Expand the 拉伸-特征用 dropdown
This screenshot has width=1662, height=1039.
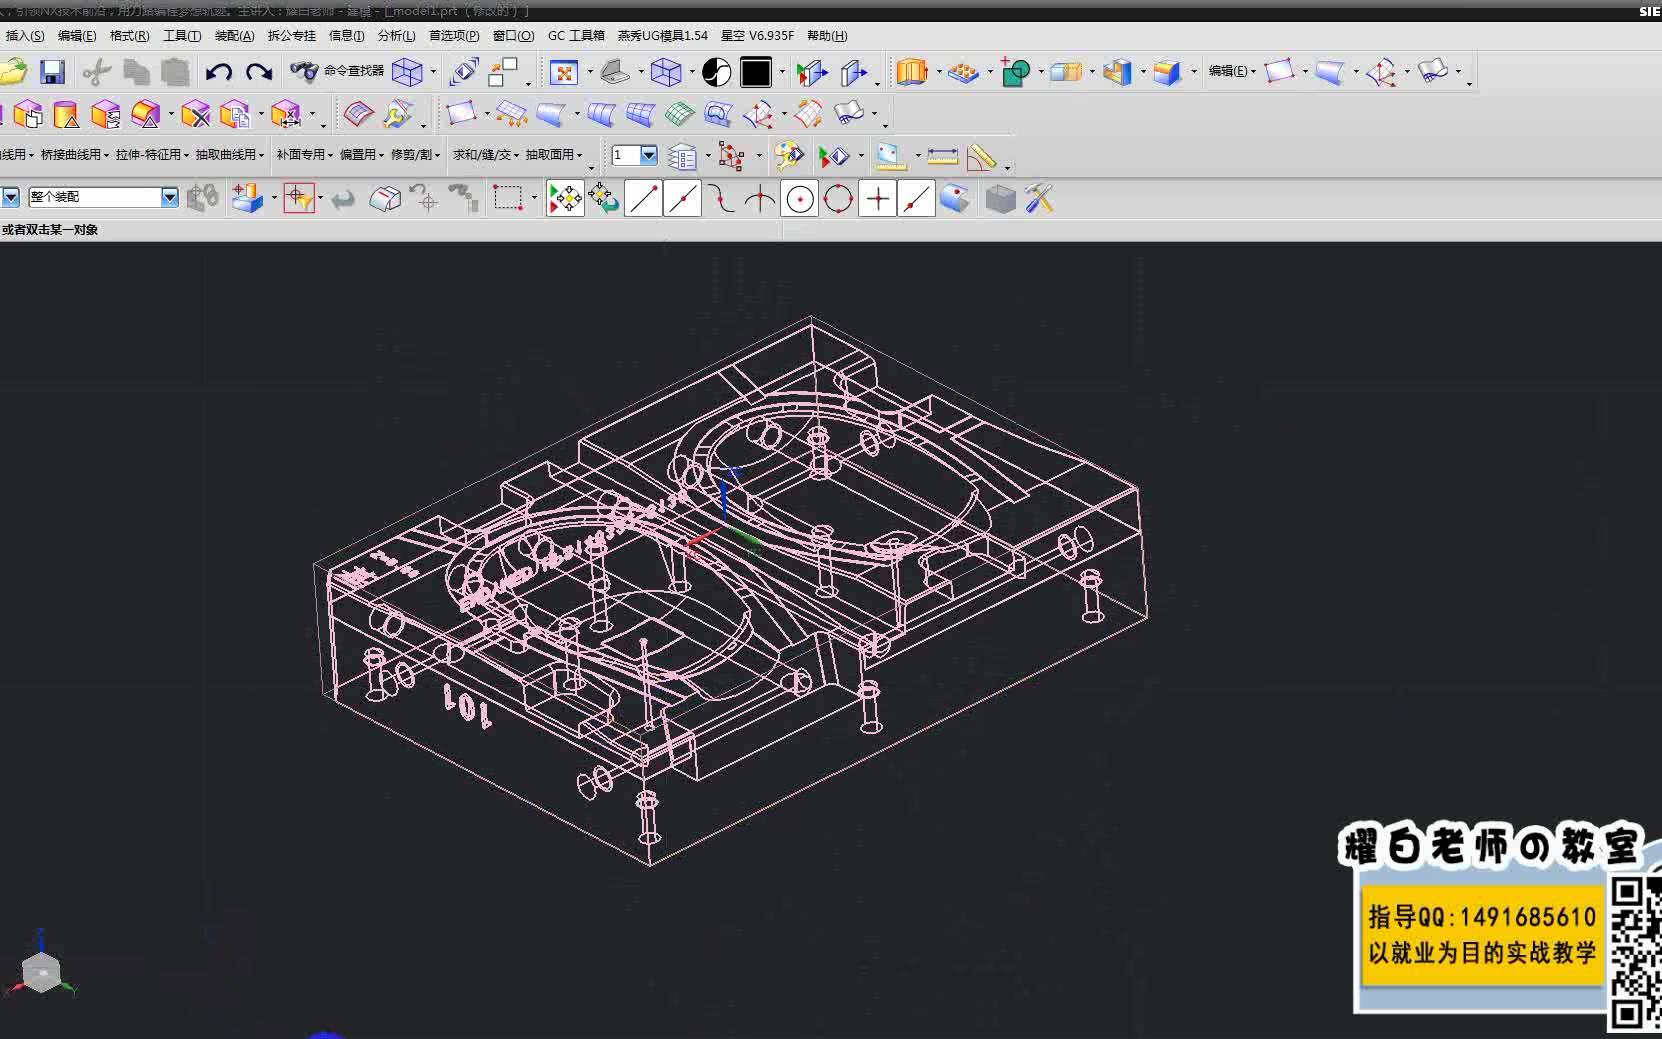coord(152,155)
